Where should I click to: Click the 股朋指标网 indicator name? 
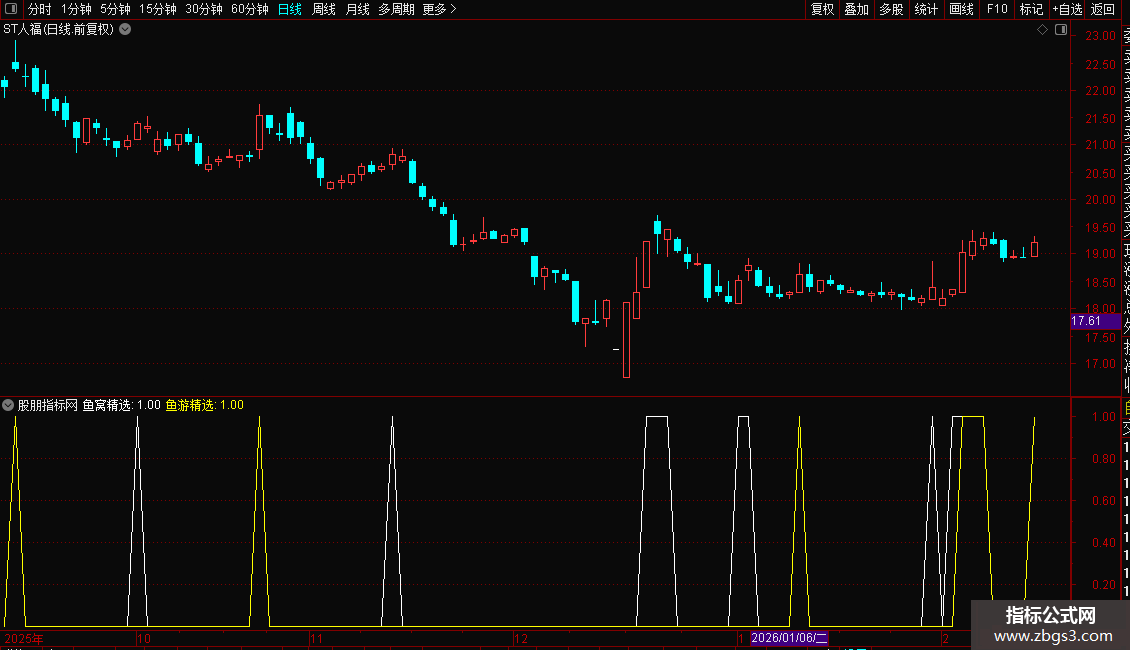coord(48,405)
